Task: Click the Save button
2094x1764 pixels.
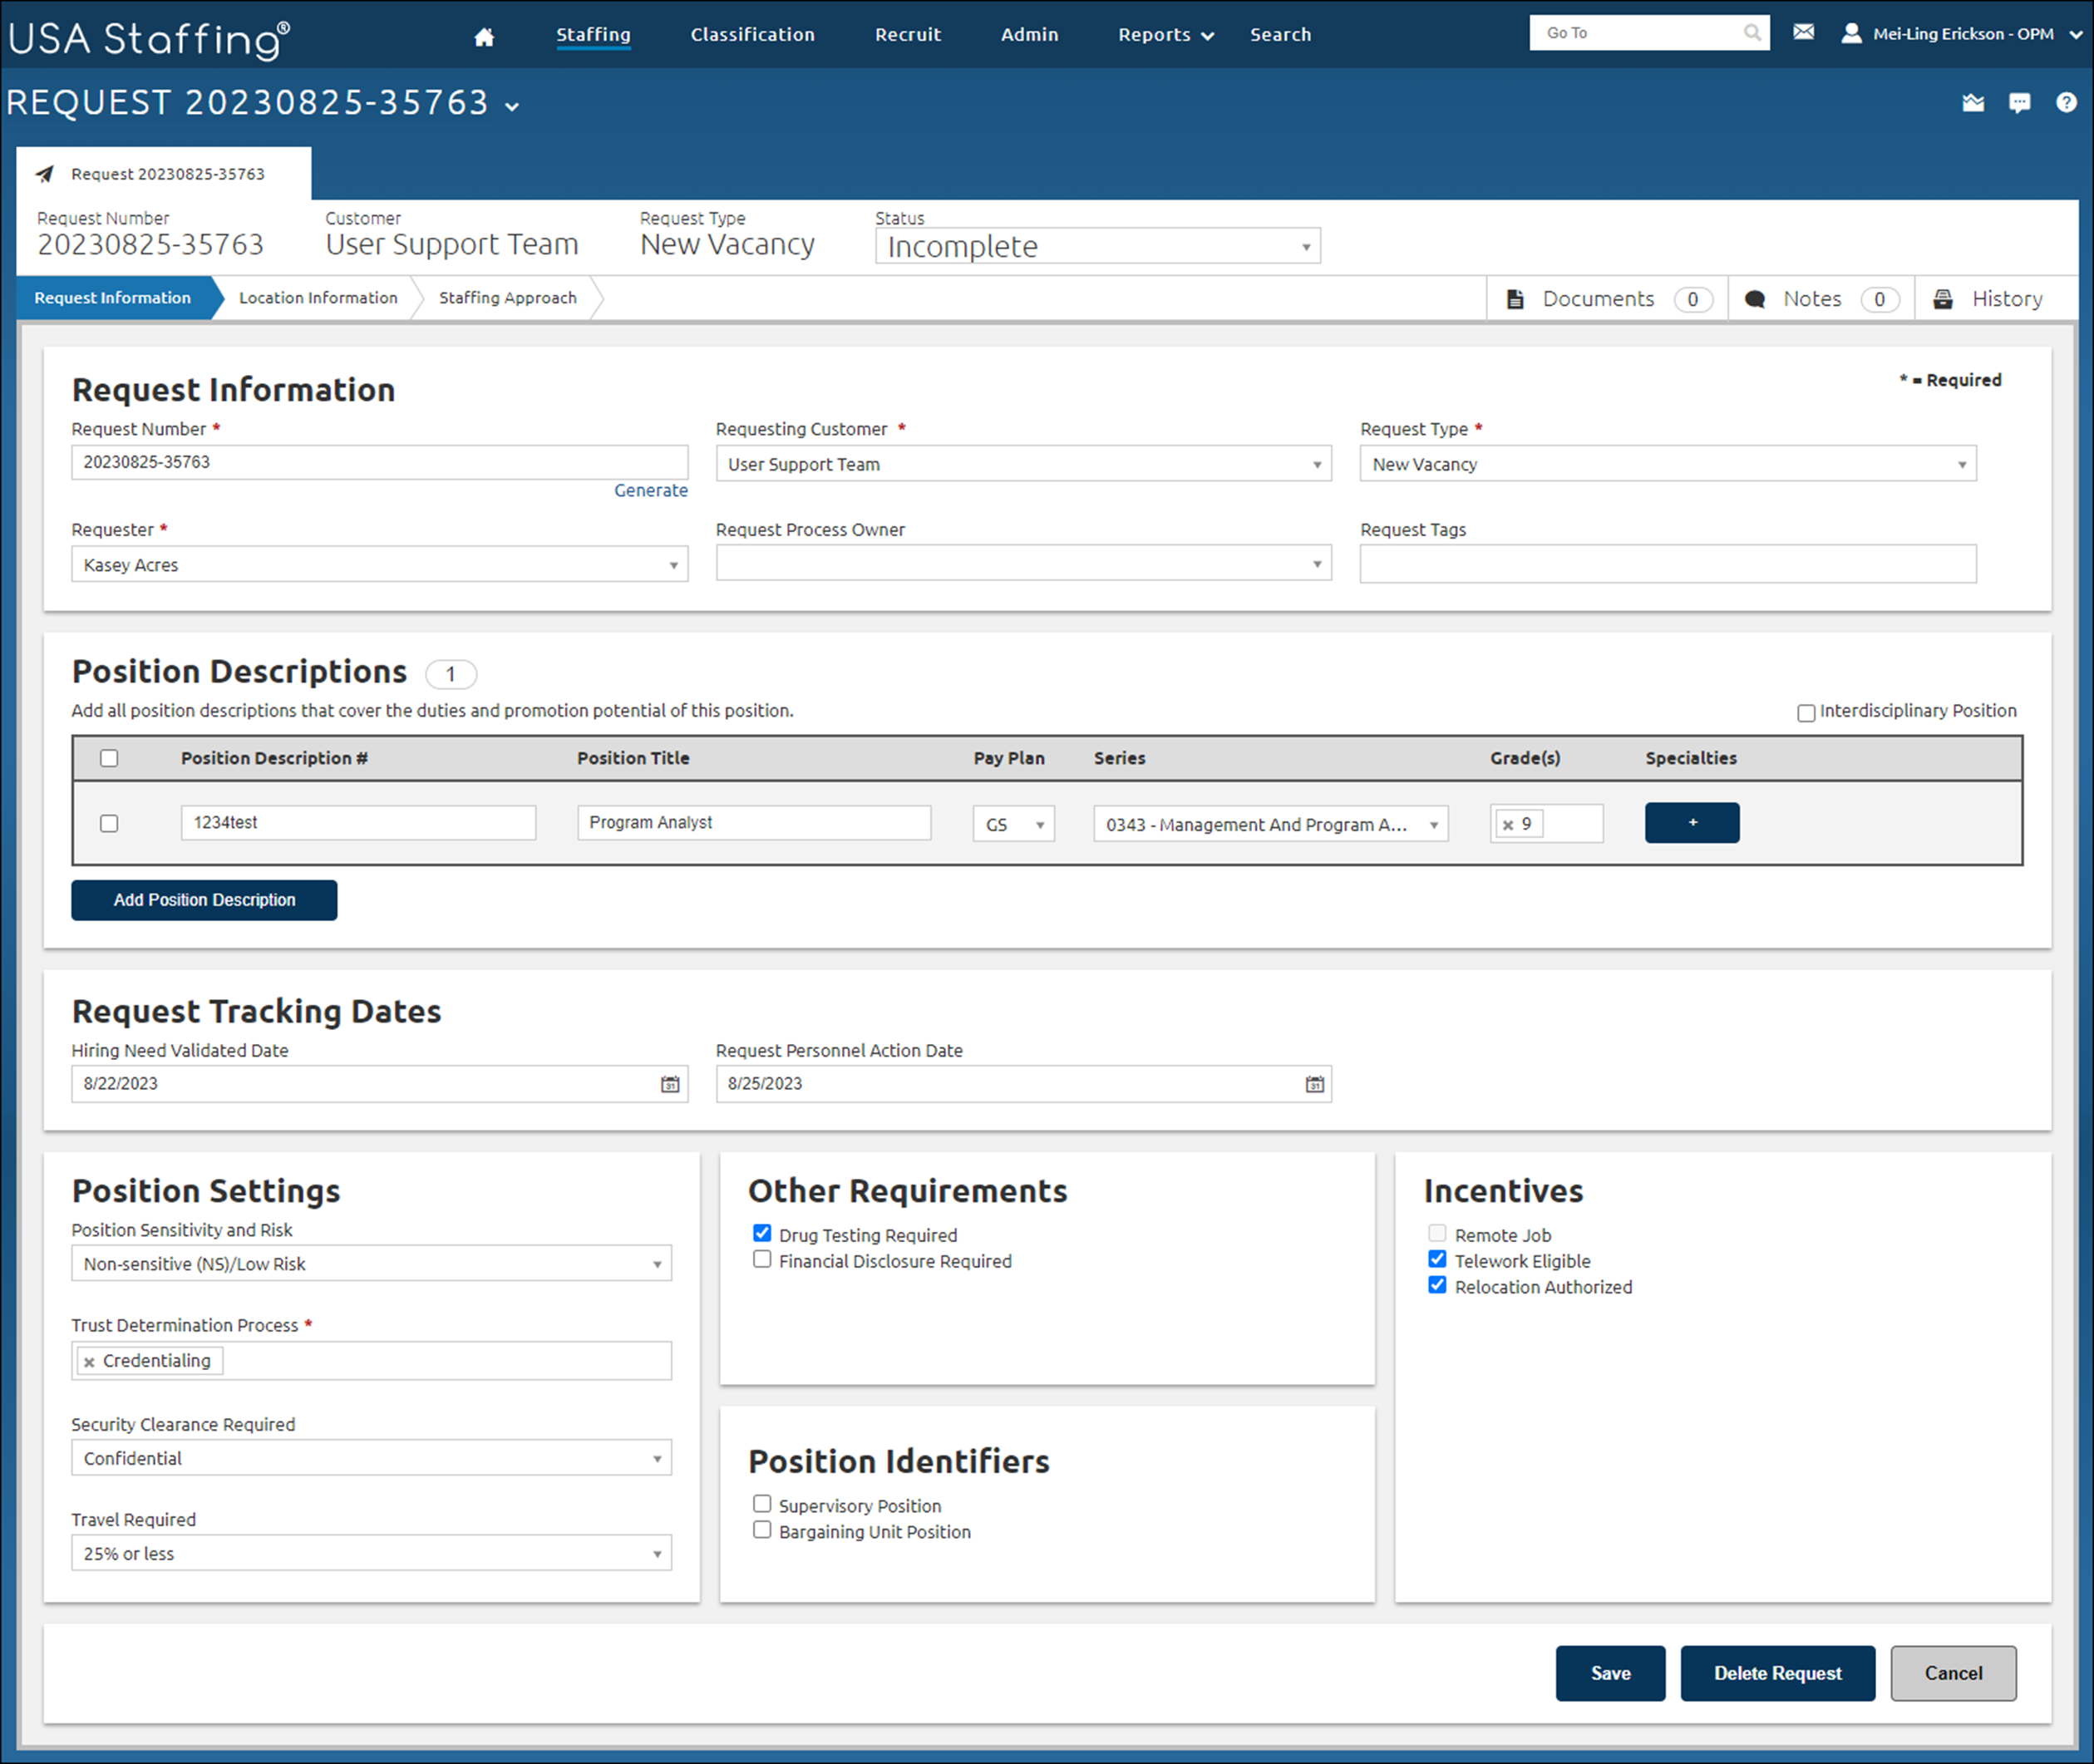Action: (x=1610, y=1674)
